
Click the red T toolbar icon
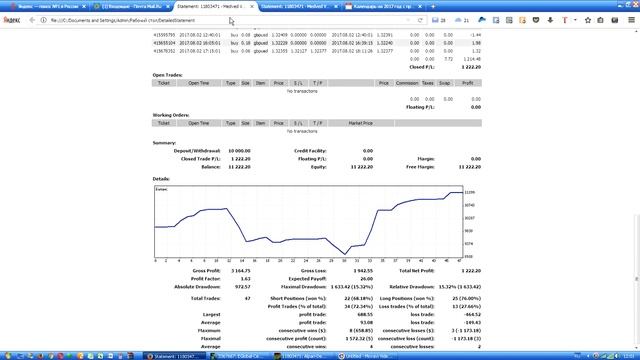[x=564, y=20]
